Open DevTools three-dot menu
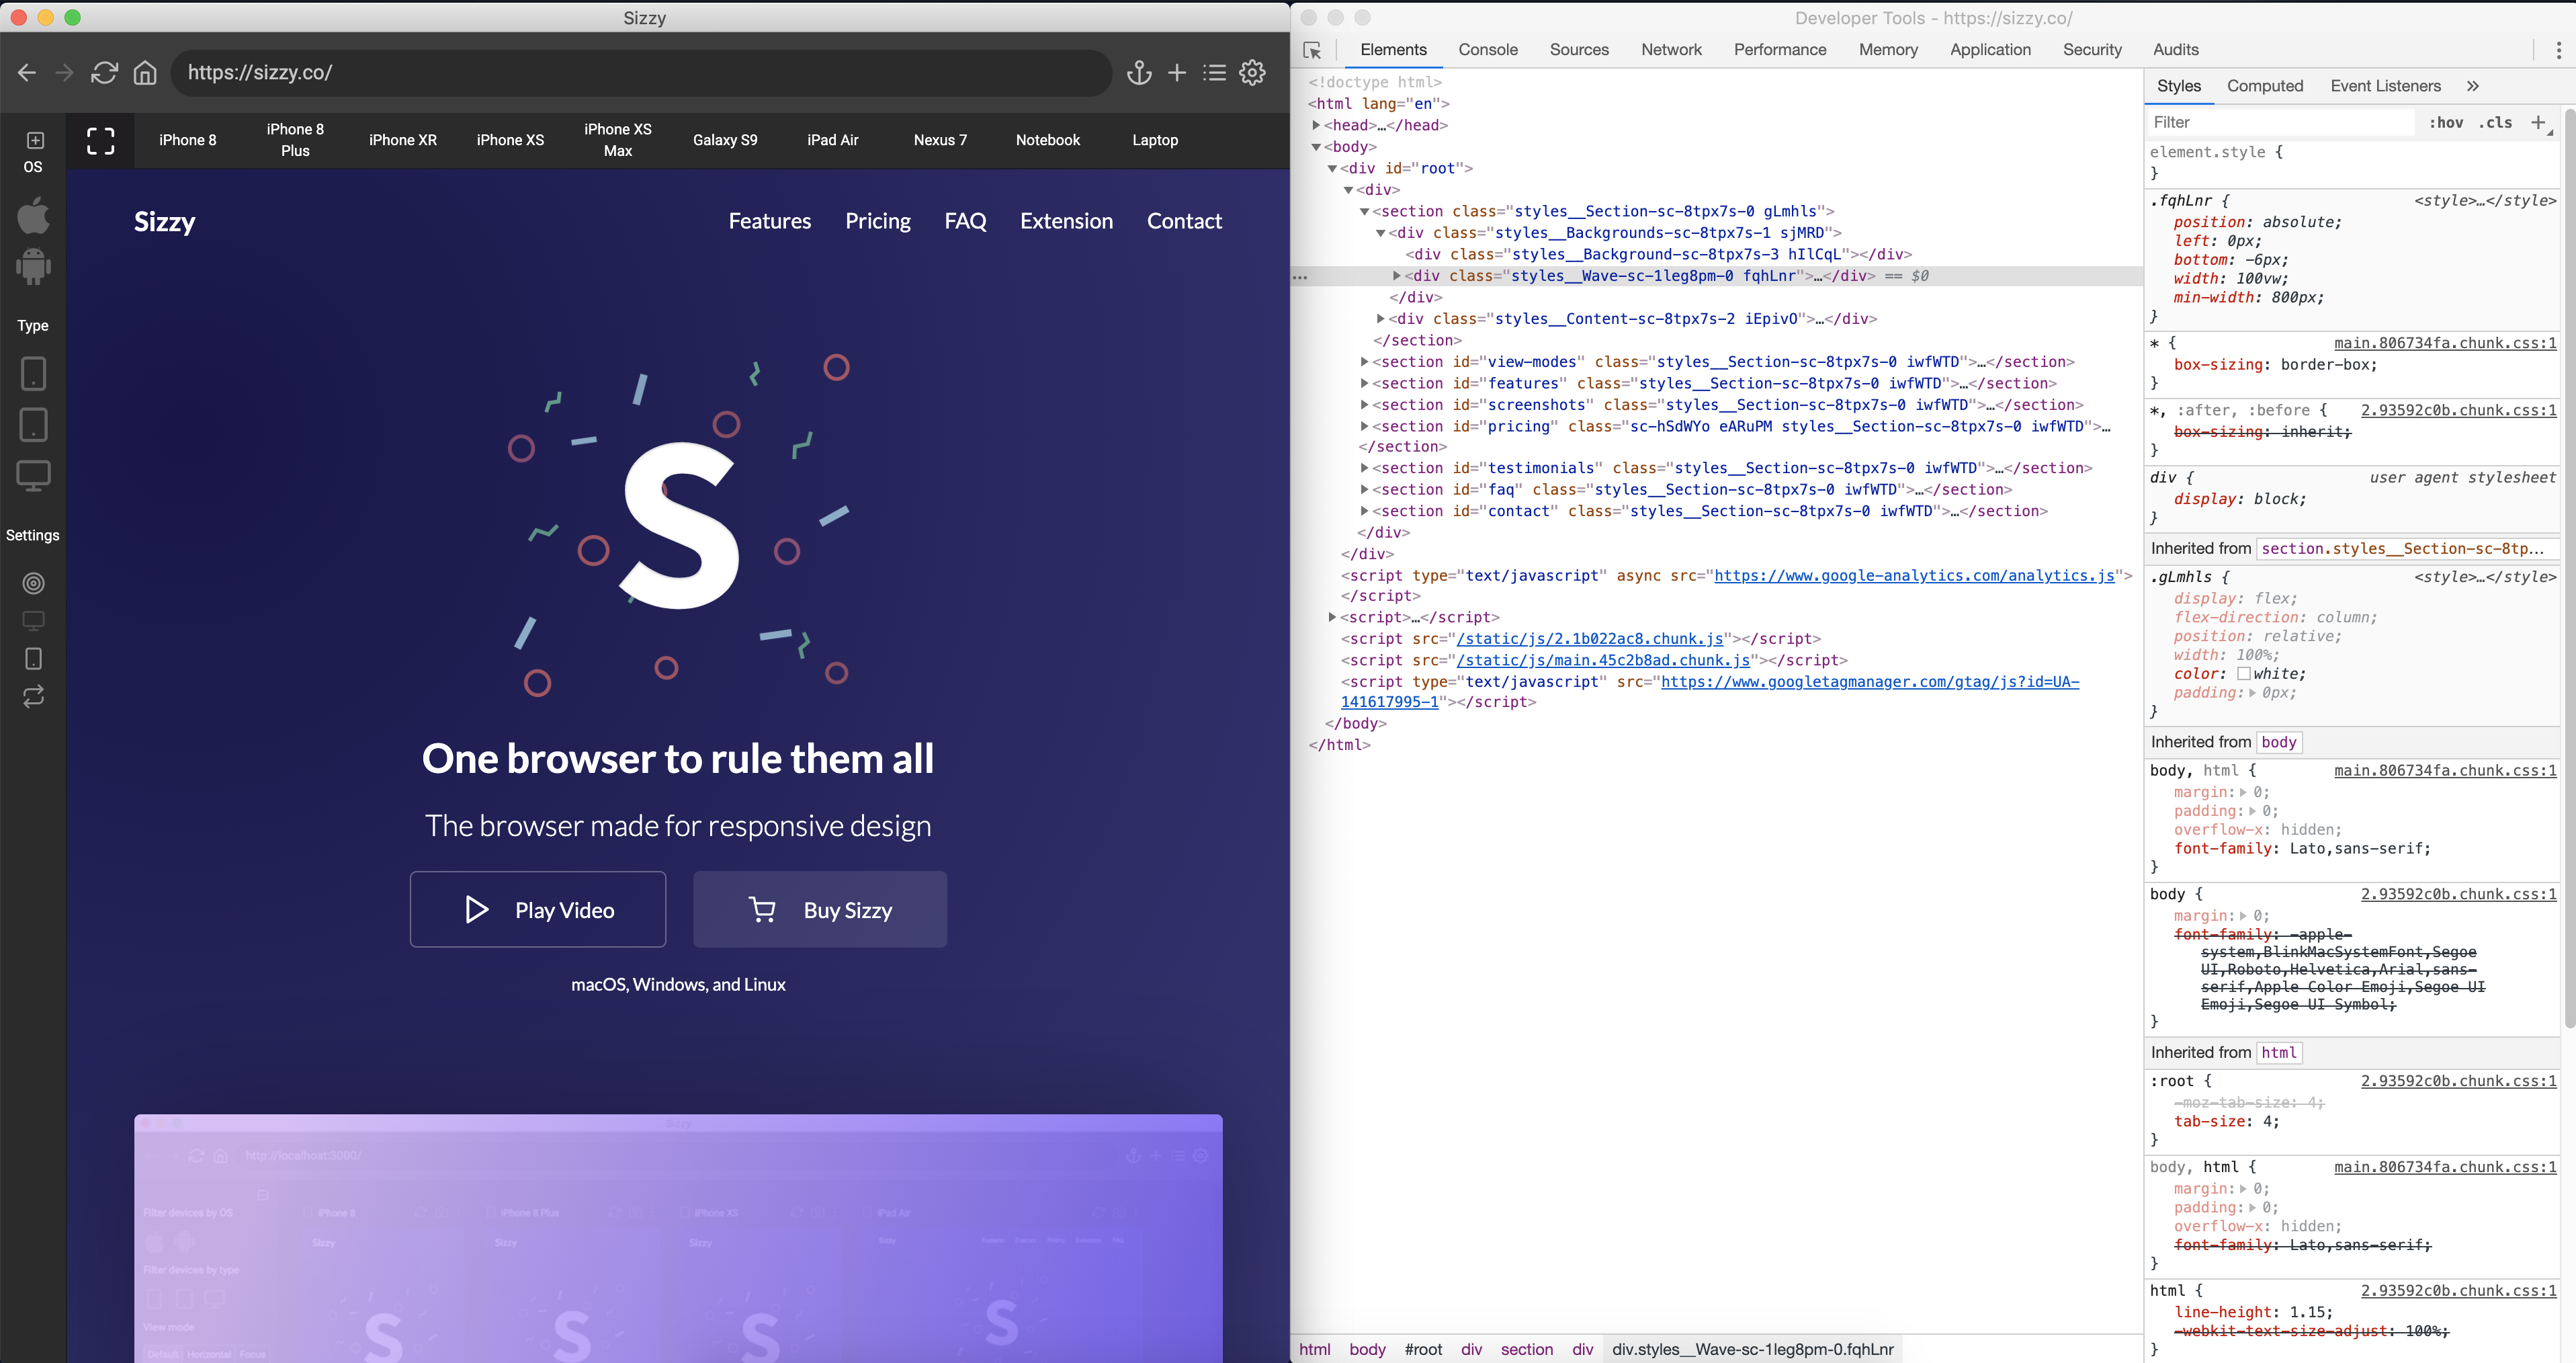The image size is (2576, 1363). click(x=2559, y=50)
